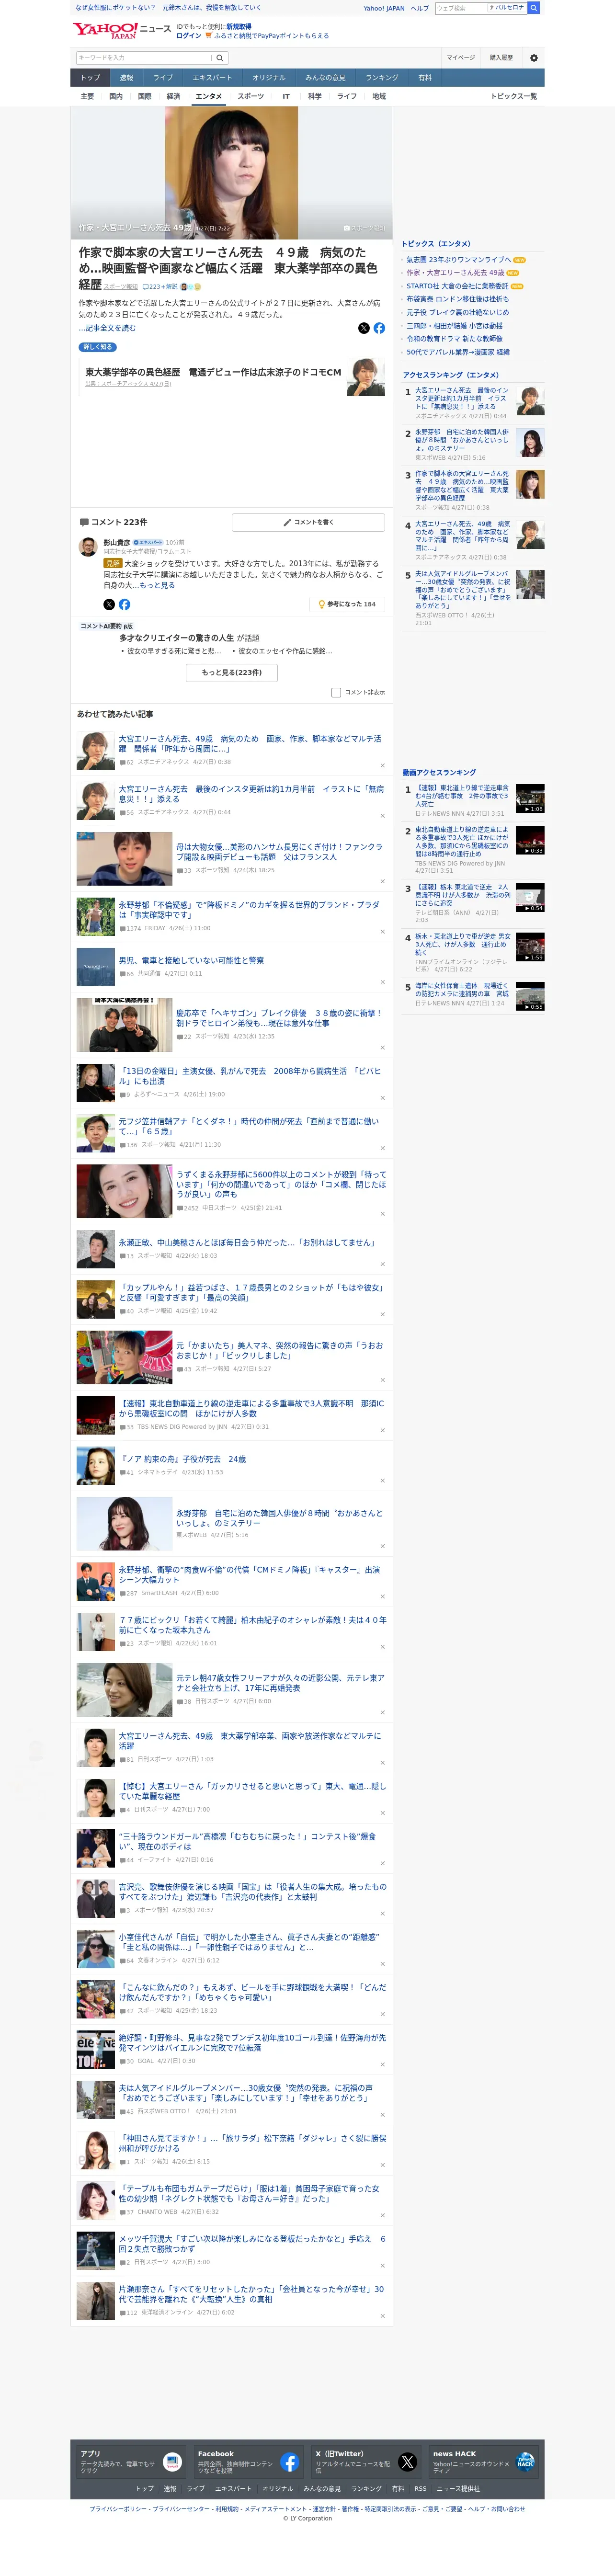The width and height of the screenshot is (615, 2576).
Task: Click the マイページ button
Action: point(461,57)
